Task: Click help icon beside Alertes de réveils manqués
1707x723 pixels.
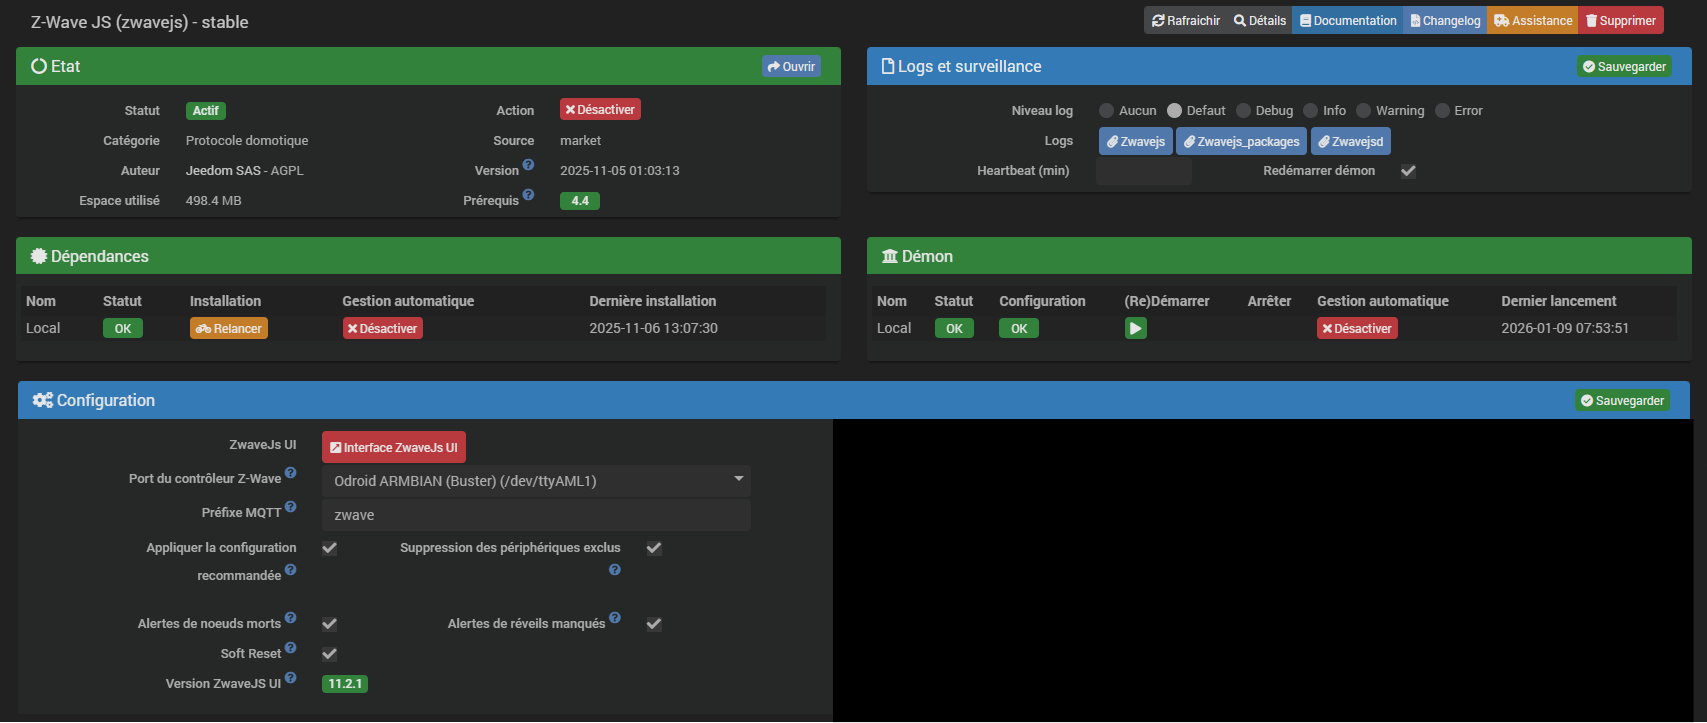Action: [x=615, y=618]
